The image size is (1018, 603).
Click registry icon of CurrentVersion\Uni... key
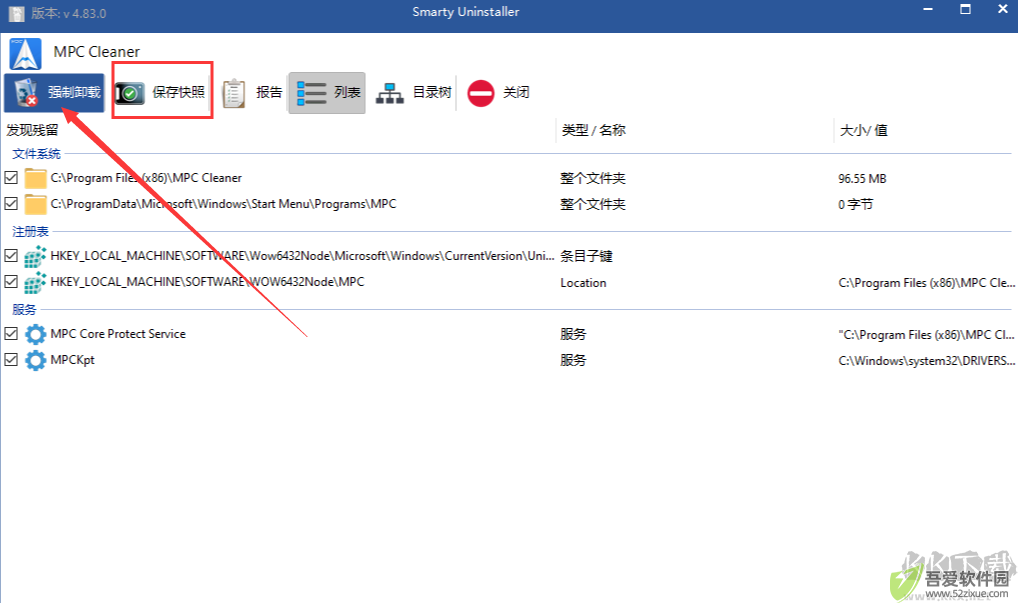click(35, 256)
